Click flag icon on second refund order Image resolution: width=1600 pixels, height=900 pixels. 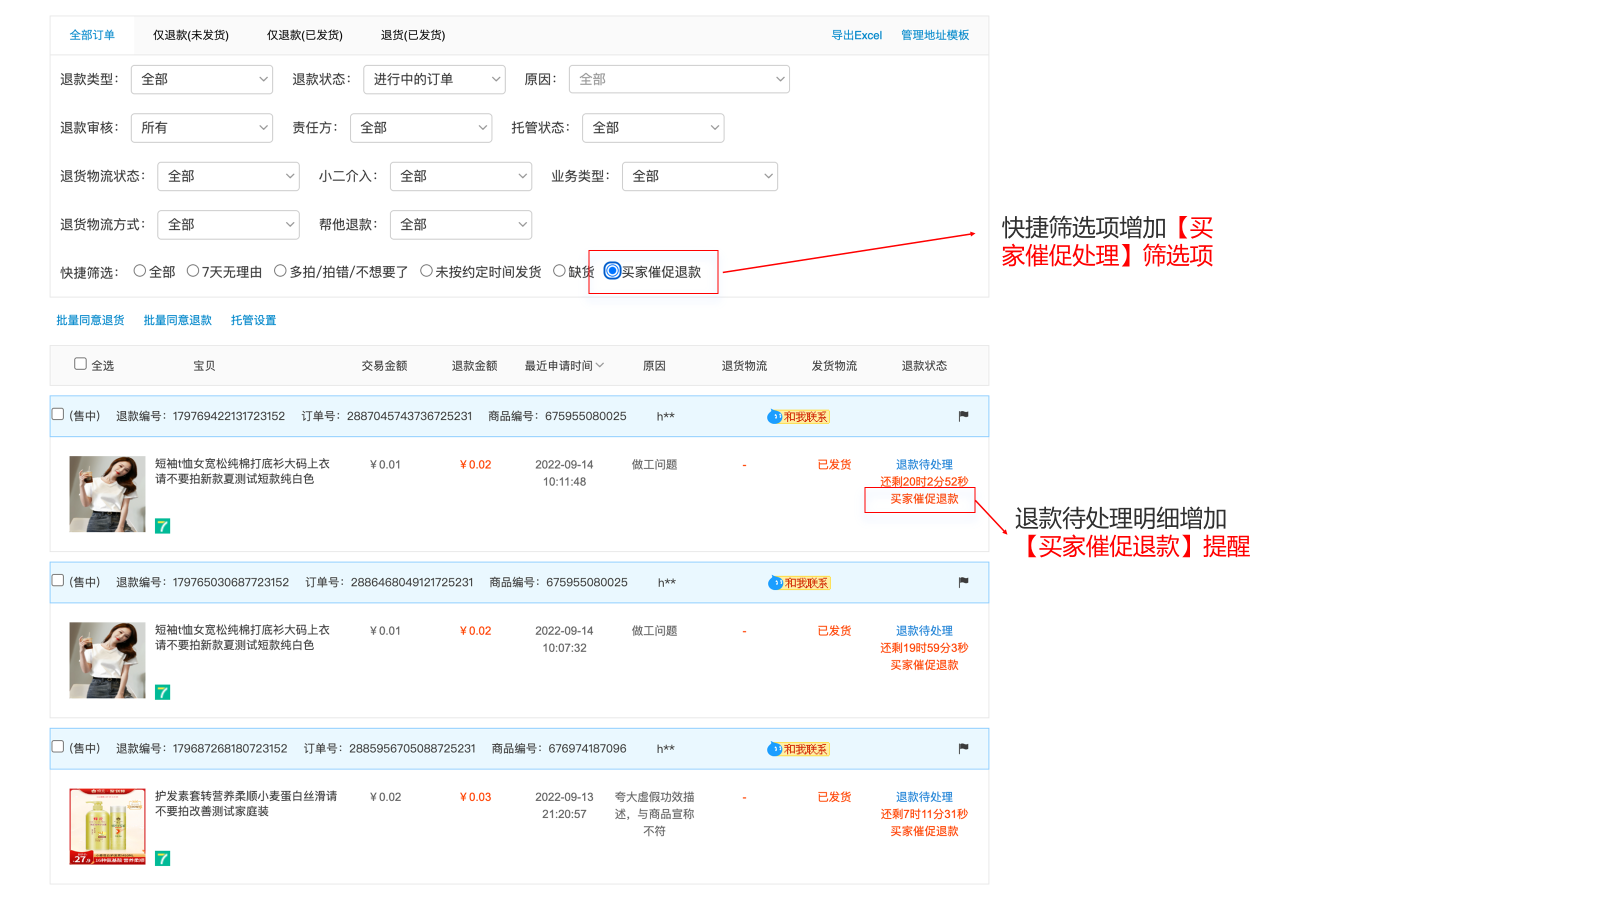[x=963, y=582]
